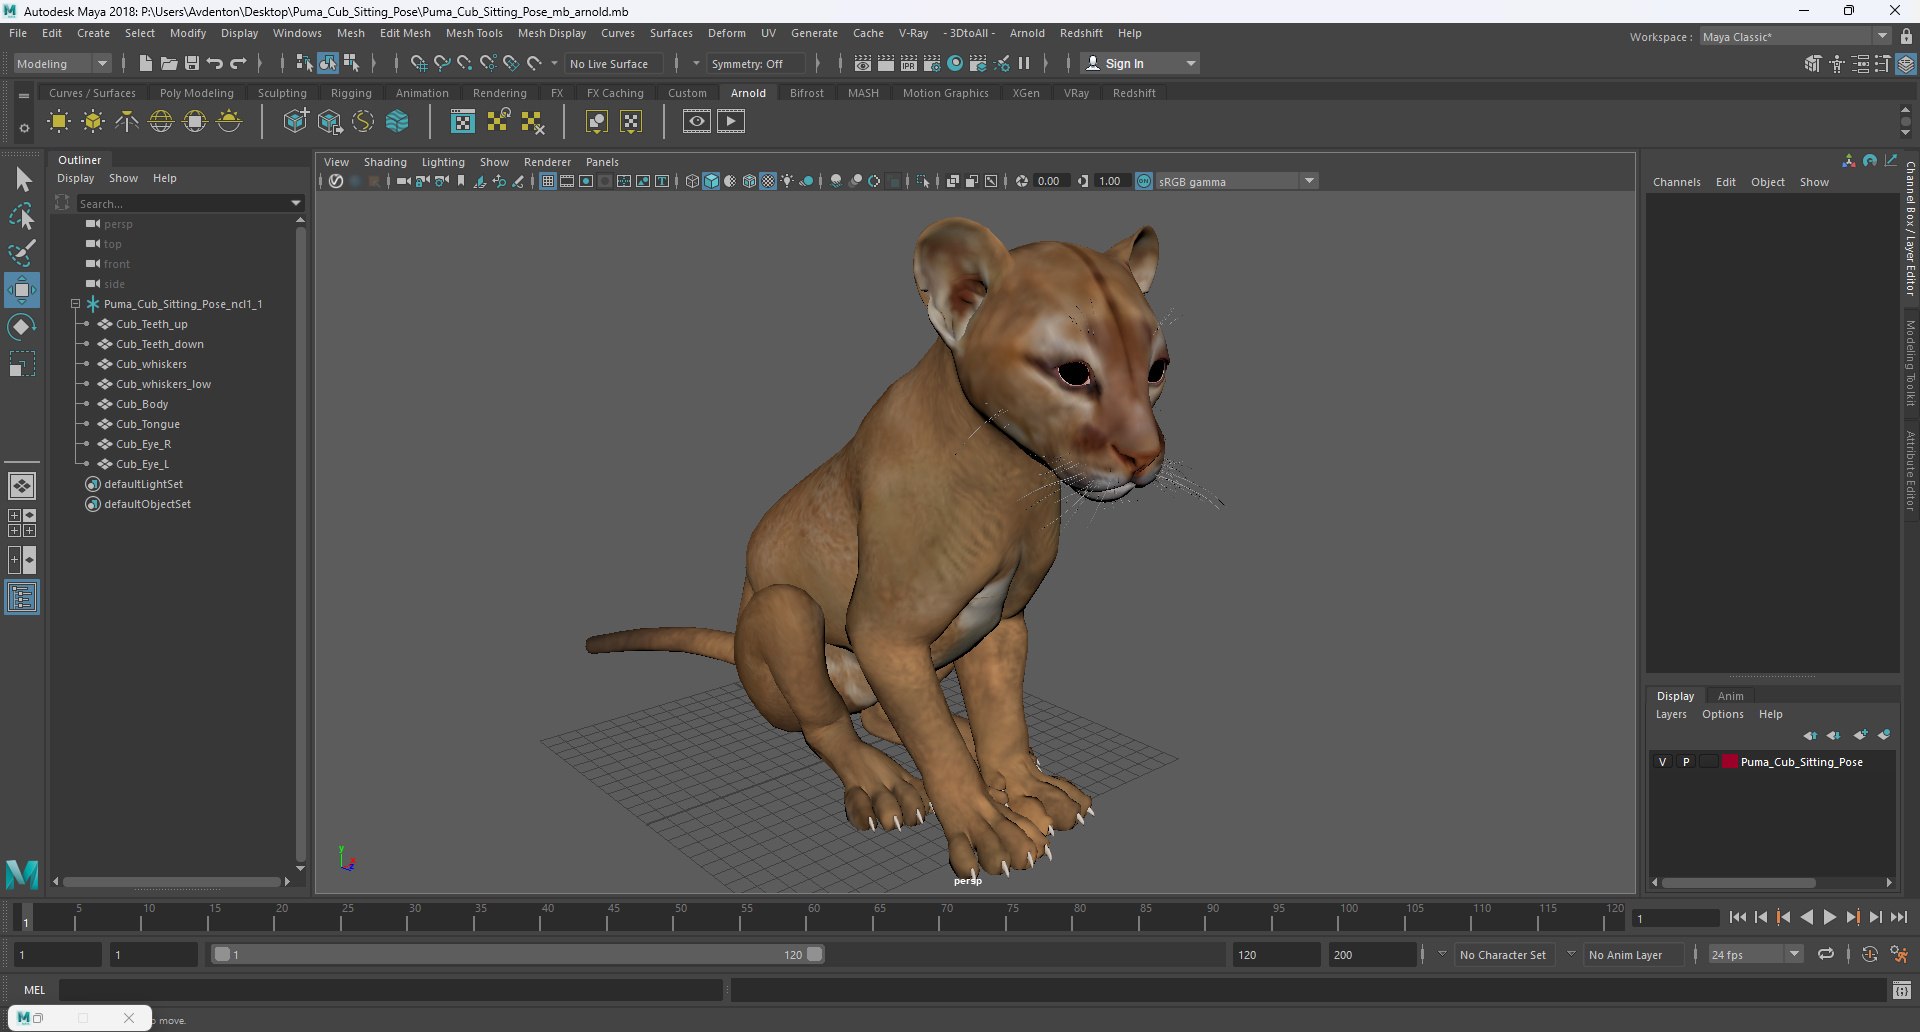Open sRGB gamma view transform dropdown

[x=1237, y=181]
